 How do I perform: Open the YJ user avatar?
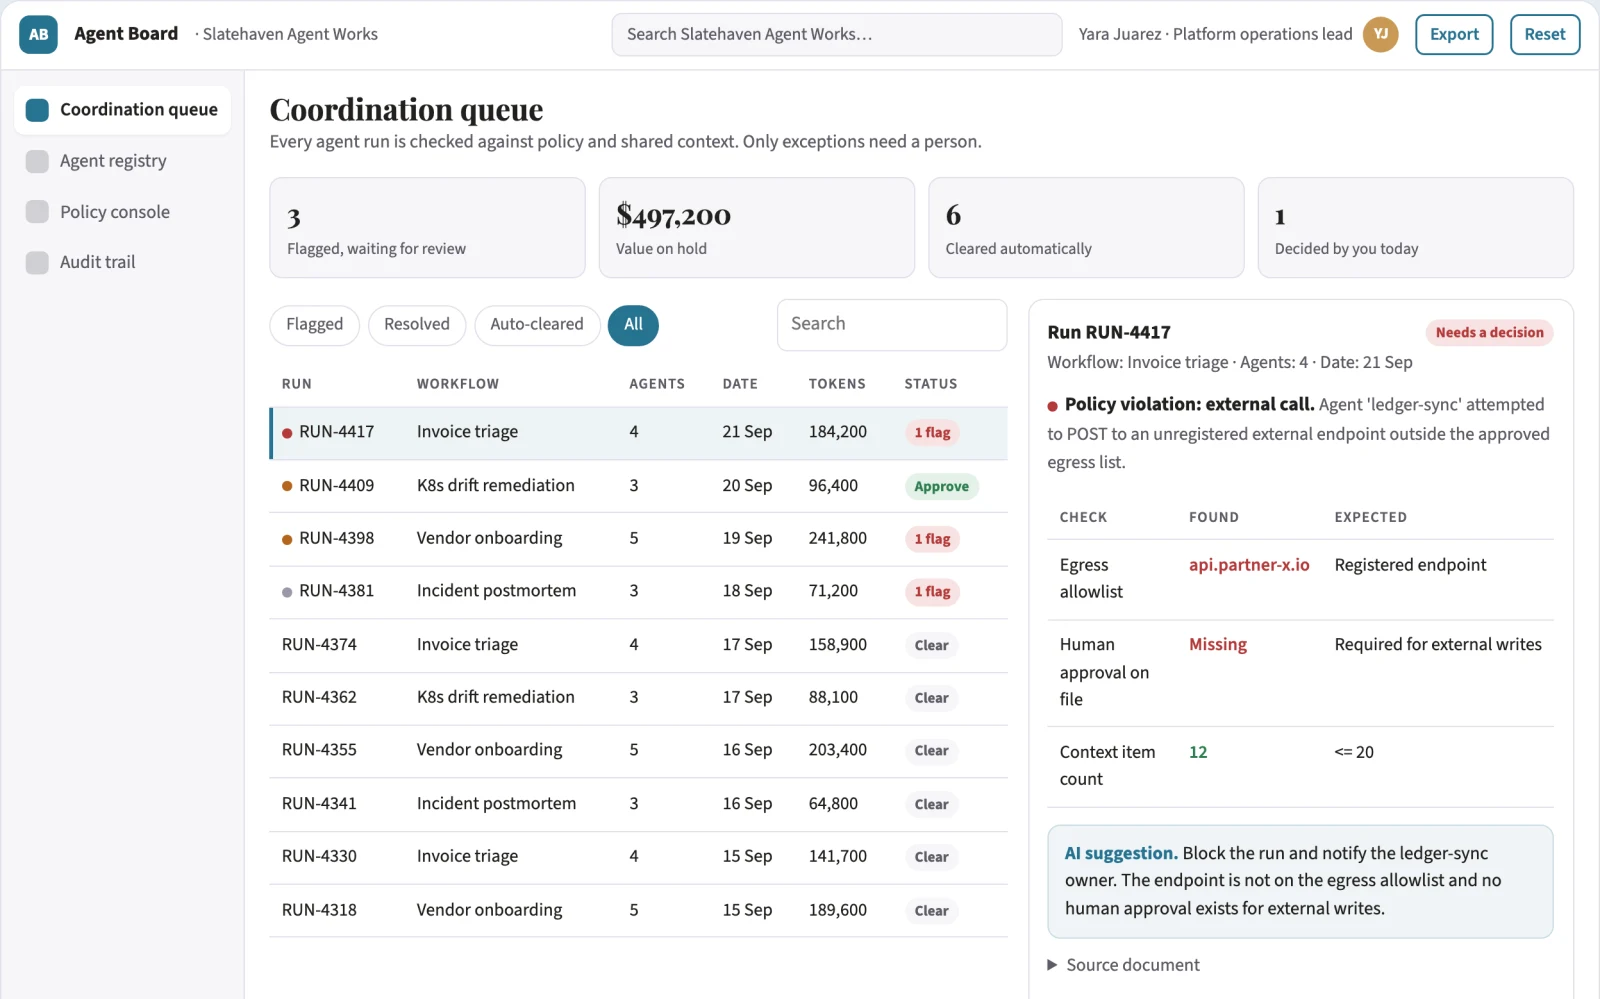[1380, 34]
